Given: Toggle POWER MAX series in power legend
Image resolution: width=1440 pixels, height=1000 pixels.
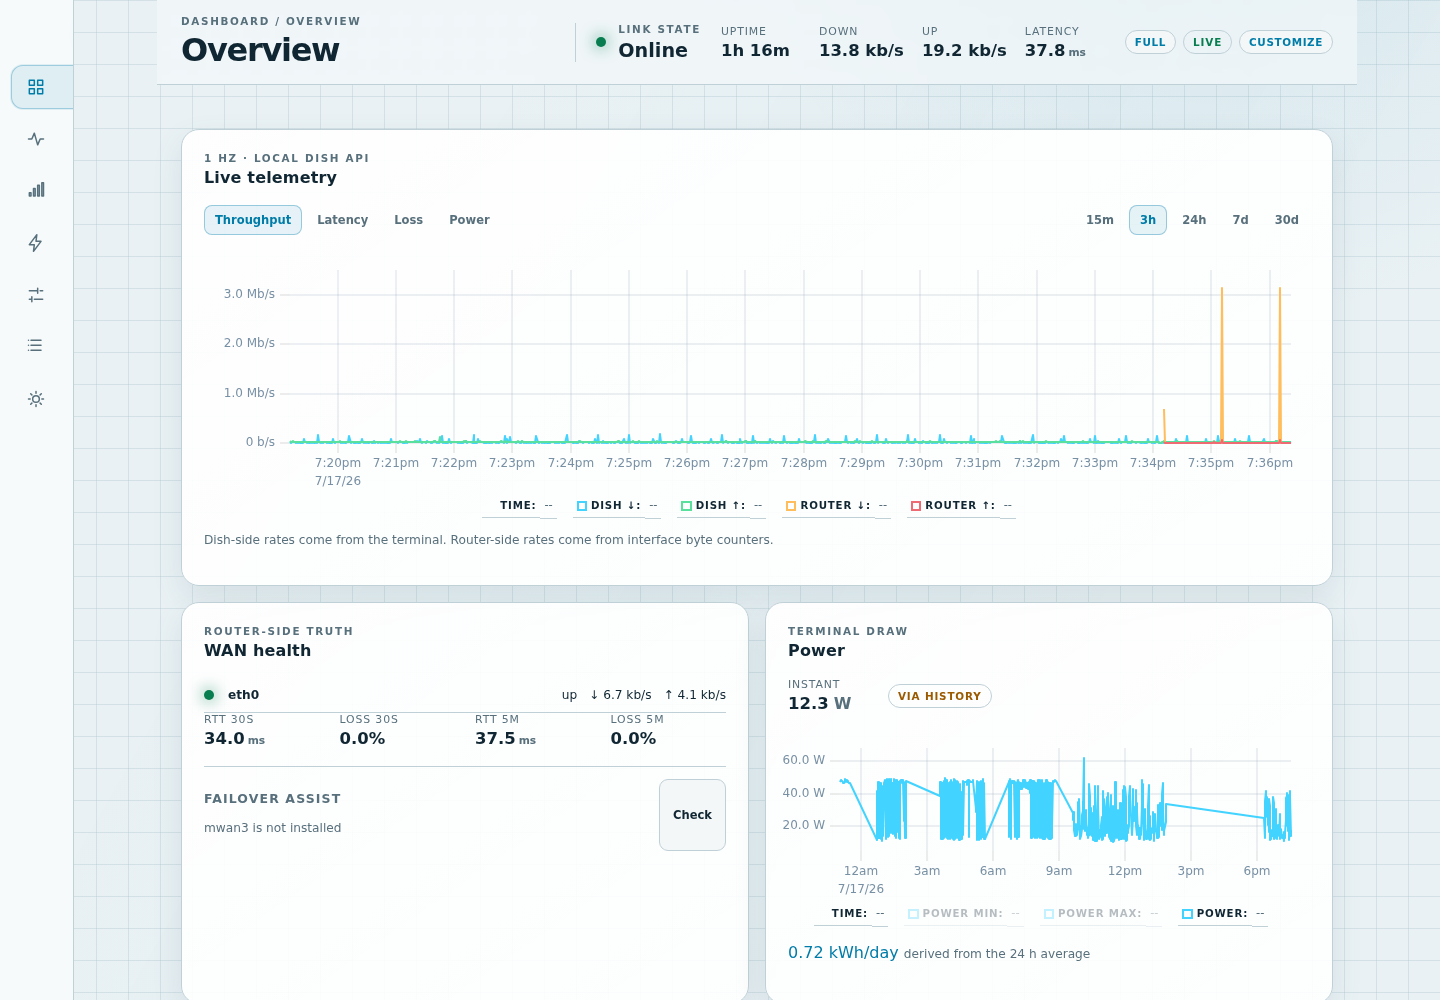Looking at the screenshot, I should [x=1101, y=914].
